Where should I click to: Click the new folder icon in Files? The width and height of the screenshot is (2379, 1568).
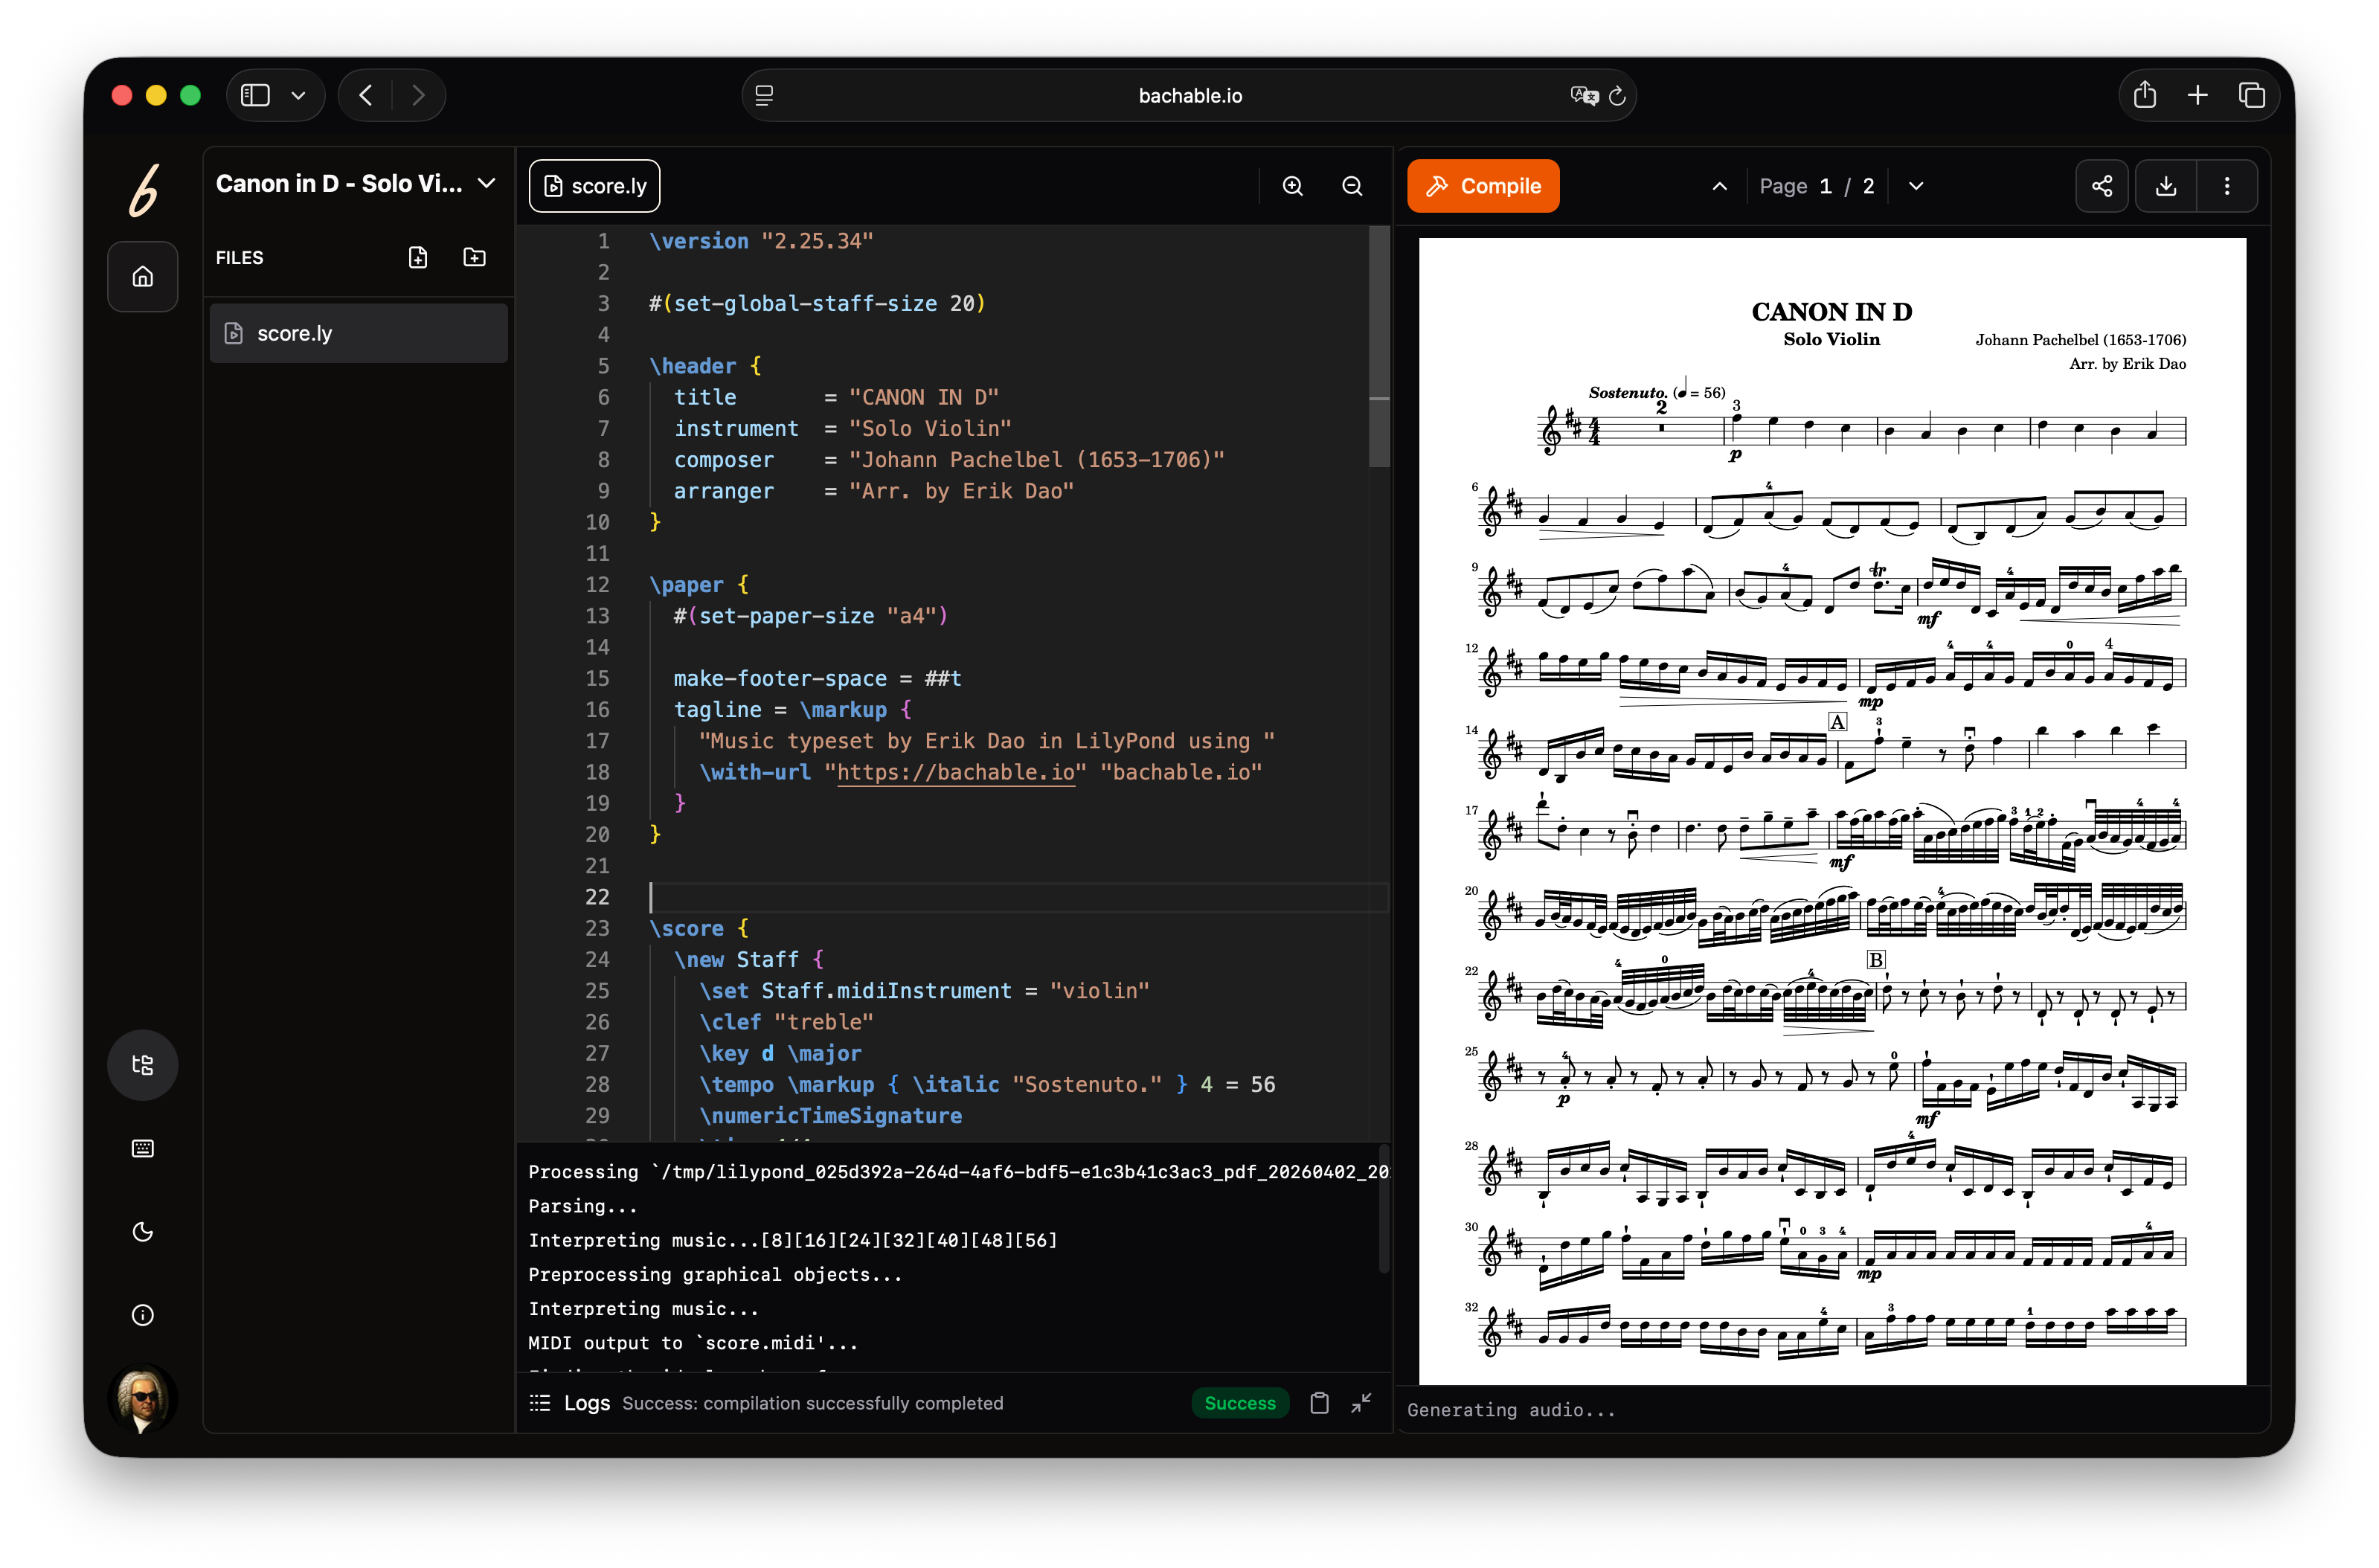click(475, 258)
